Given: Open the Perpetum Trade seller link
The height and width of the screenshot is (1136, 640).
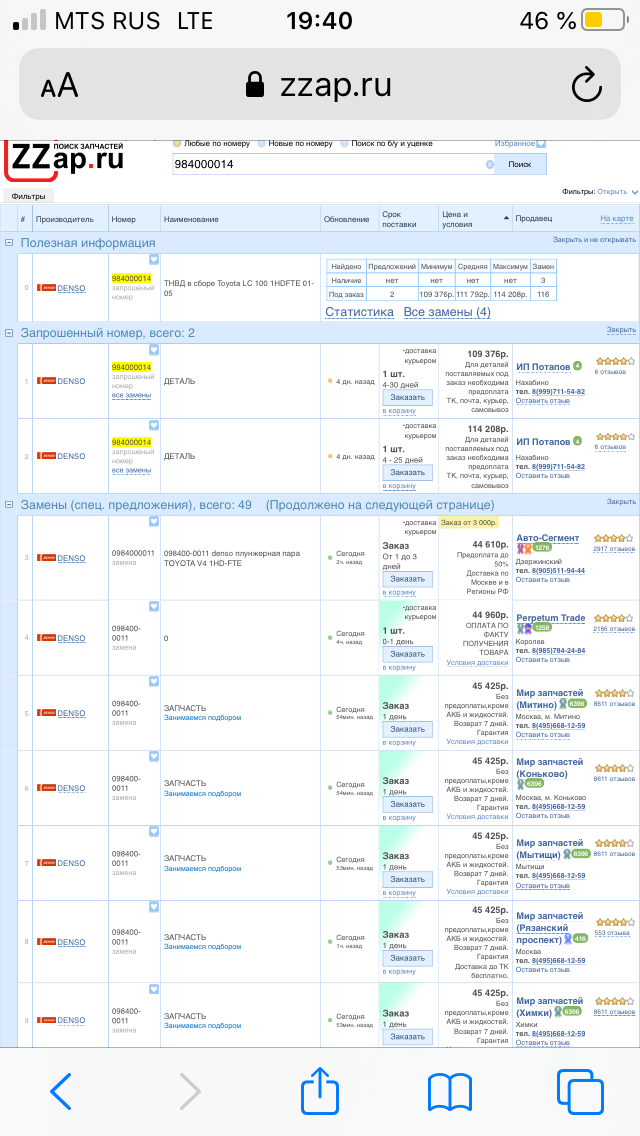Looking at the screenshot, I should point(551,618).
